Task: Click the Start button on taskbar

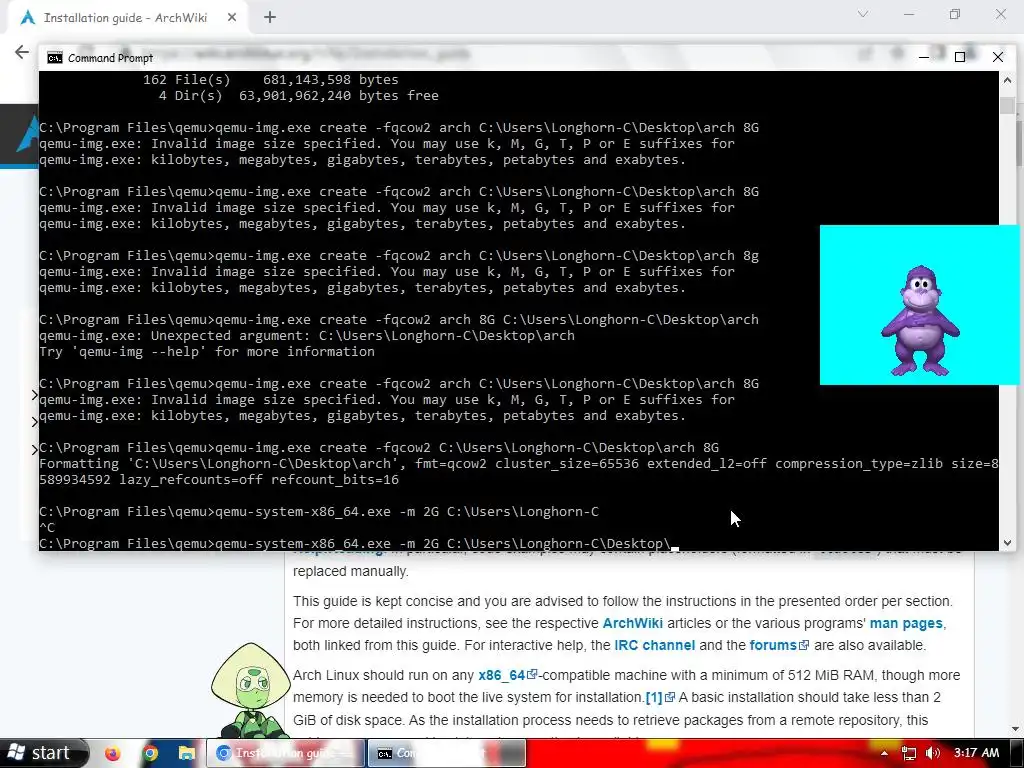Action: click(43, 753)
